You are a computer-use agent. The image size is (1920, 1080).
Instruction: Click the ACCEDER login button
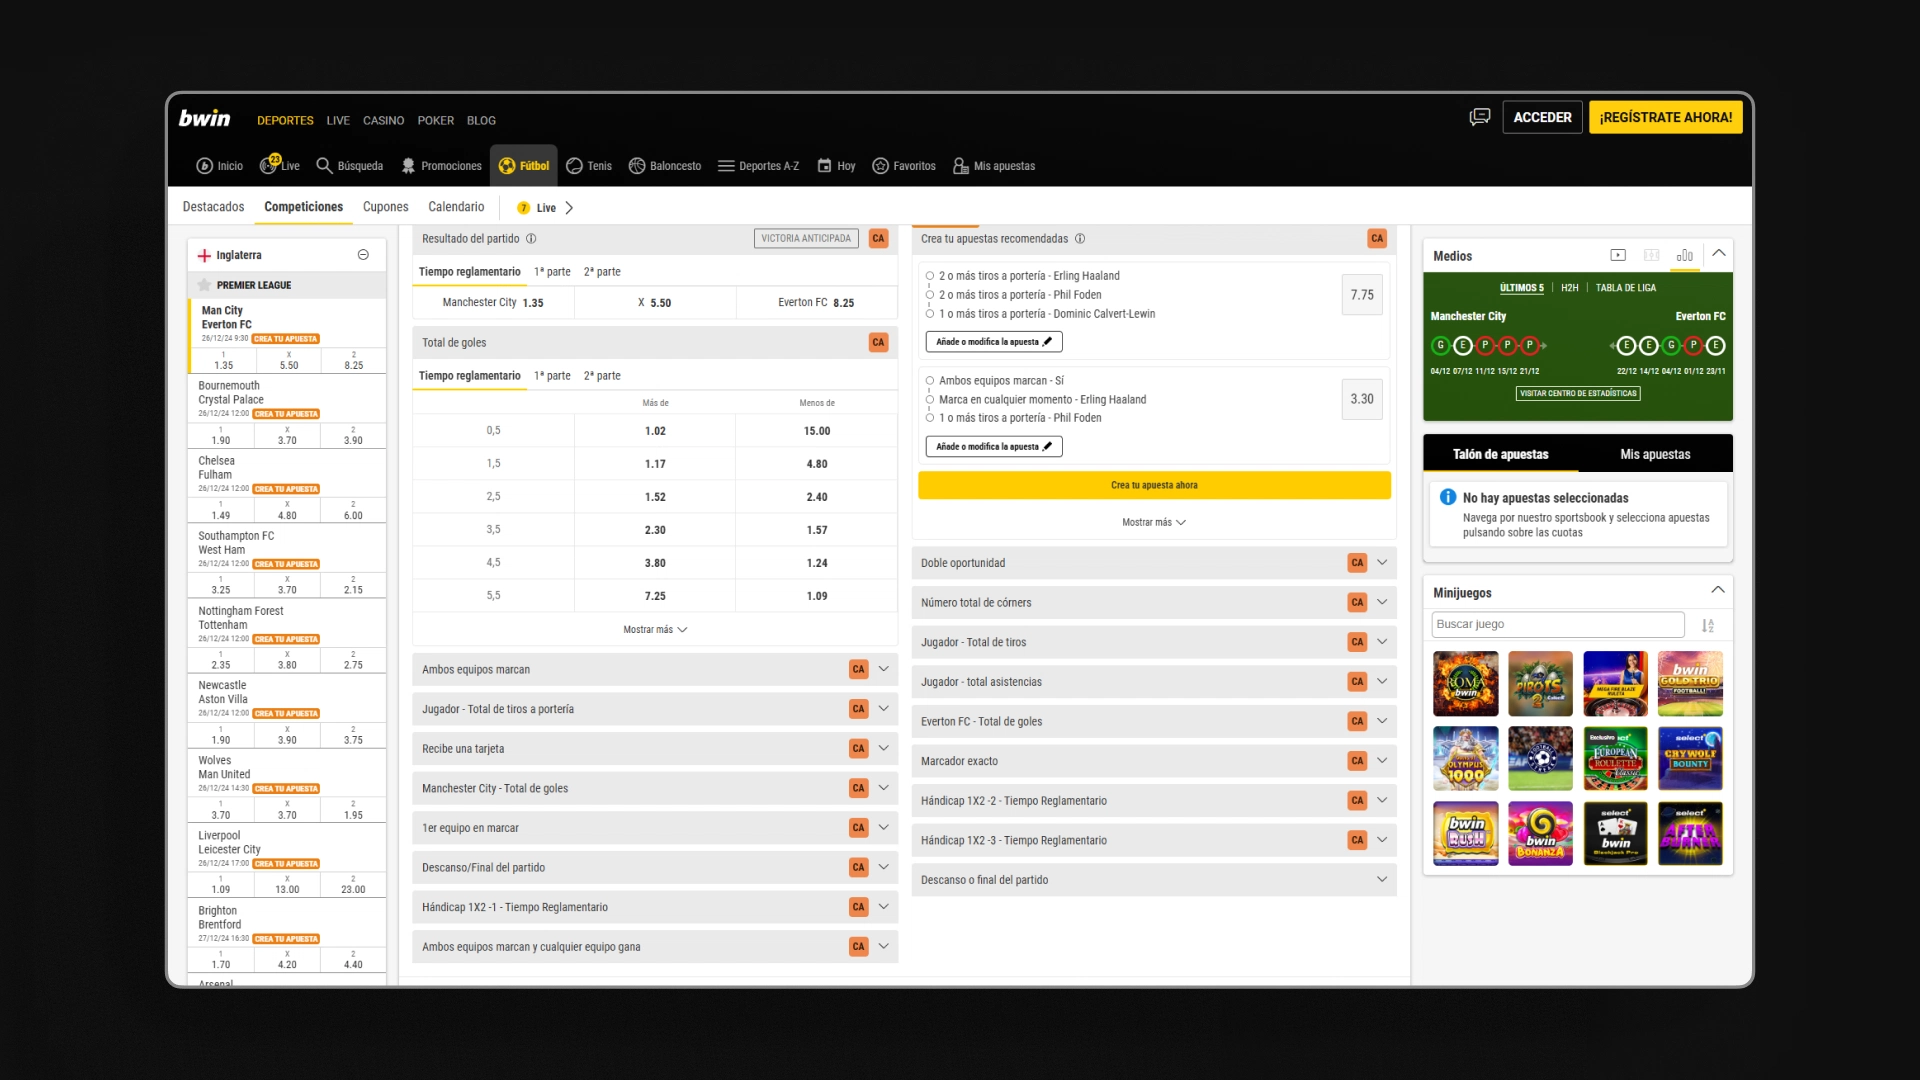[1542, 117]
